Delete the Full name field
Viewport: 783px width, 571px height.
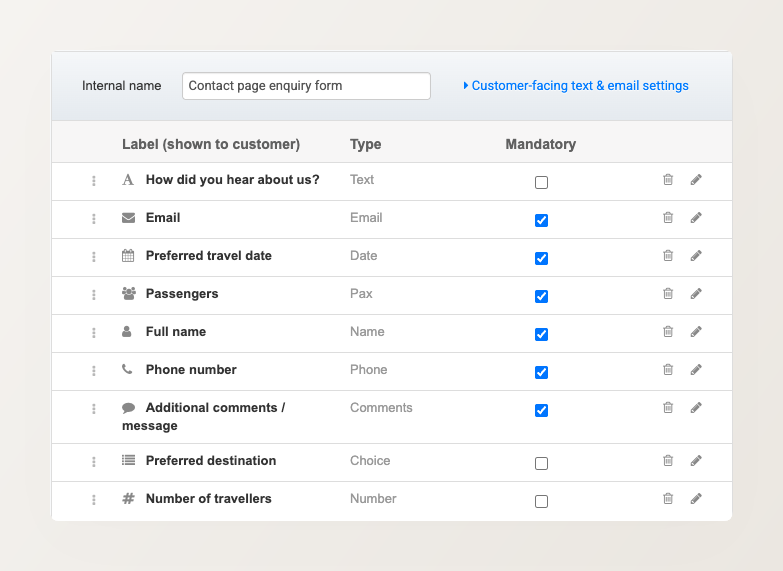[x=668, y=331]
